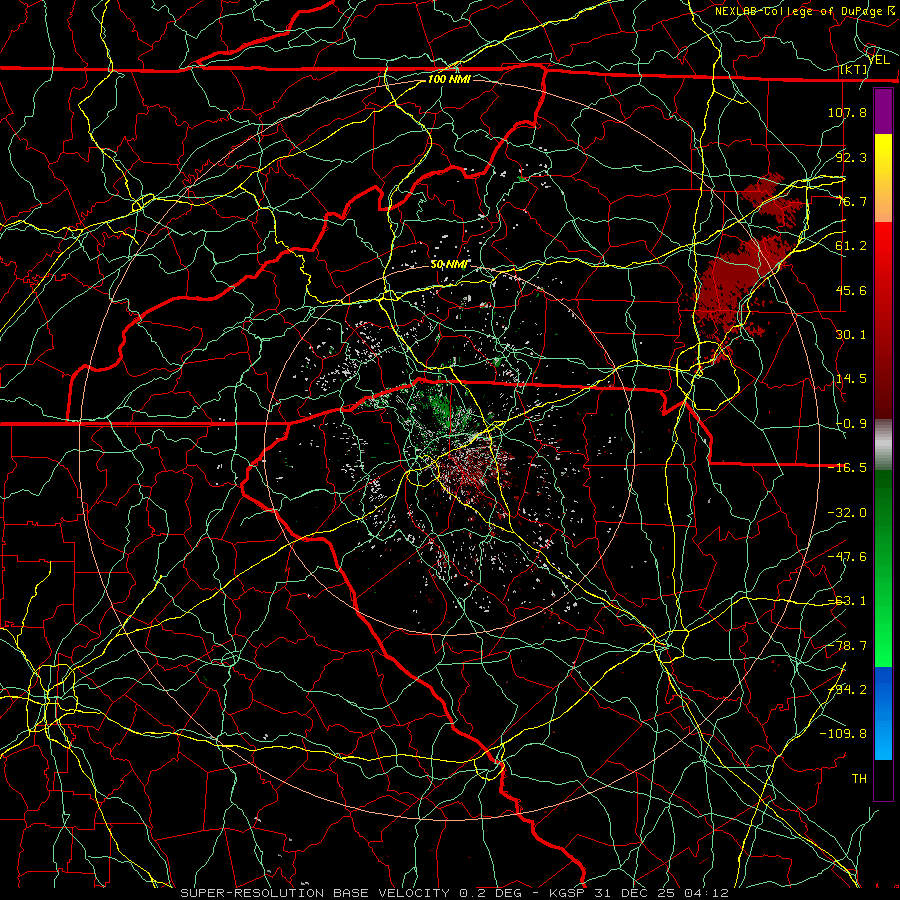Image resolution: width=900 pixels, height=900 pixels.
Task: Pick the red segment of velocity scale
Action: click(883, 320)
